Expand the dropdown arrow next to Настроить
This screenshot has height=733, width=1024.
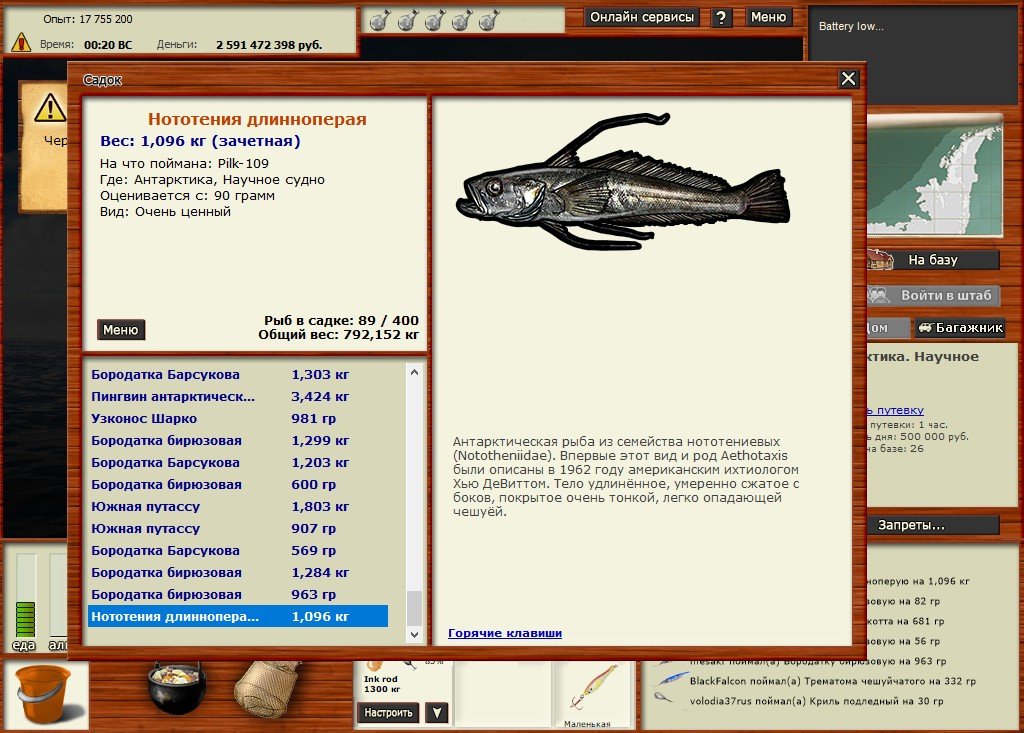(x=435, y=713)
